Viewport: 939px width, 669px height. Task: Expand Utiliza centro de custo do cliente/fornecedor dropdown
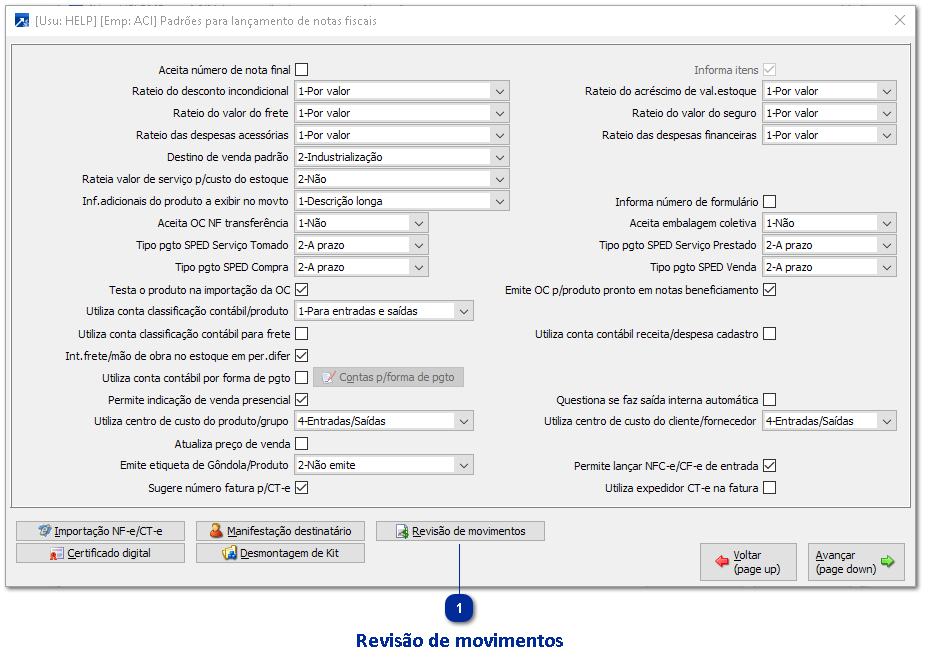point(829,421)
